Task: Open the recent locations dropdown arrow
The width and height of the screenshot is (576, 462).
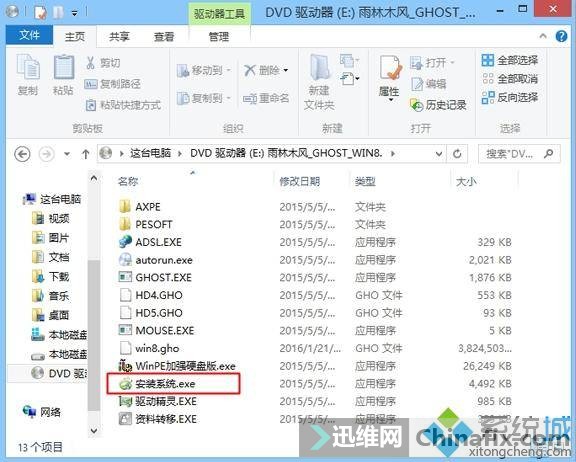Action: click(x=67, y=154)
